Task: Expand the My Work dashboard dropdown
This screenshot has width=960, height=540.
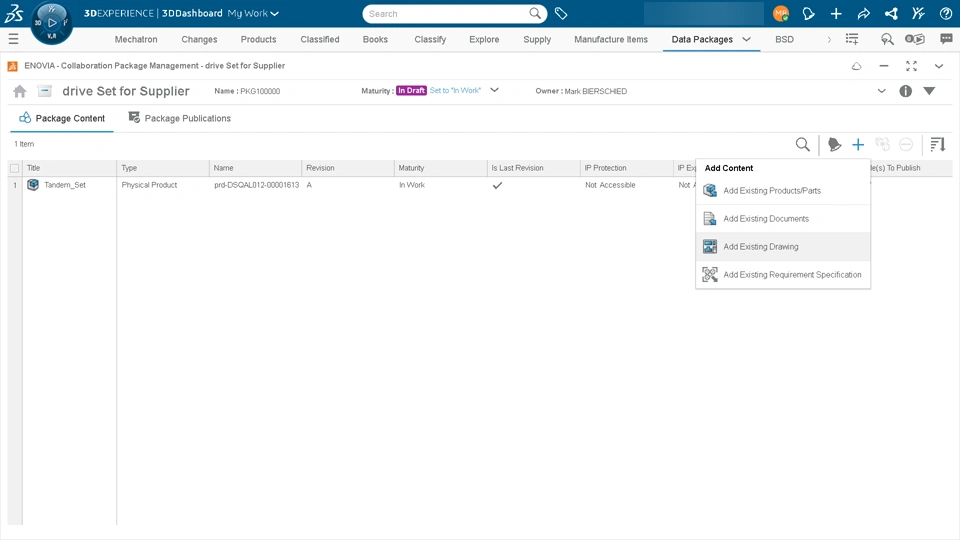Action: [274, 13]
